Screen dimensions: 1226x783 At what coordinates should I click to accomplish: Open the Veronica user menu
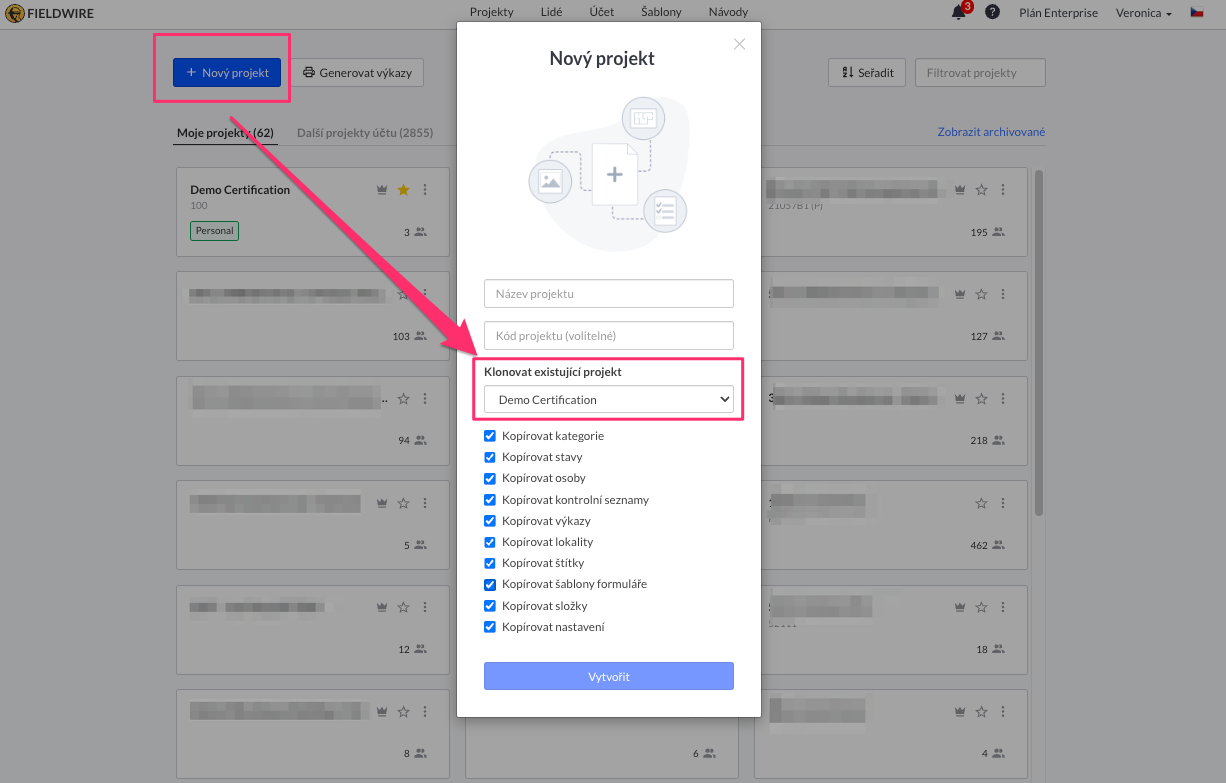pos(1144,13)
